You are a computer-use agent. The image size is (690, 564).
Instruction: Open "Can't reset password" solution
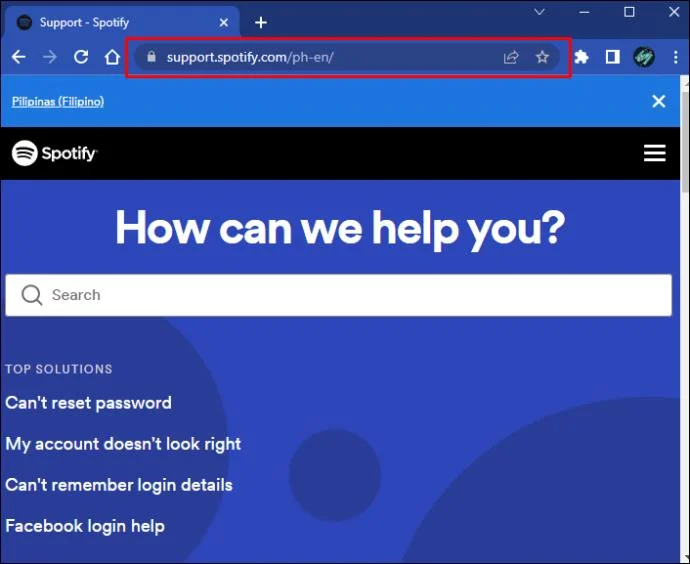88,403
